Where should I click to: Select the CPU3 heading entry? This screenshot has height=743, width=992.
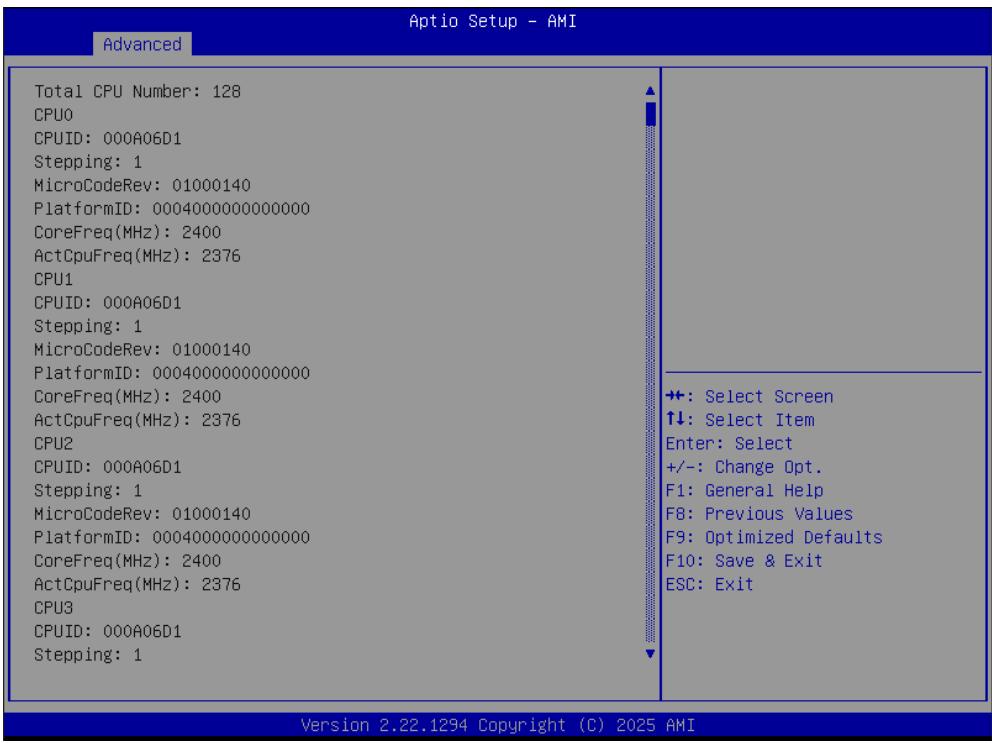[x=53, y=608]
